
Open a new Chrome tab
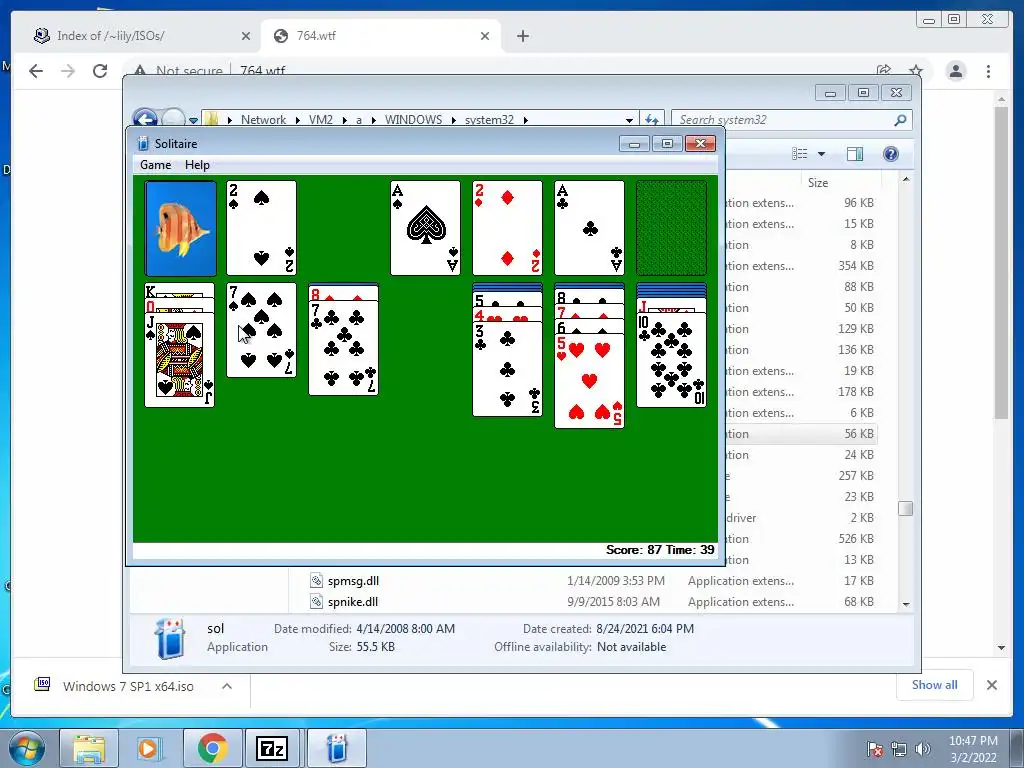point(523,36)
